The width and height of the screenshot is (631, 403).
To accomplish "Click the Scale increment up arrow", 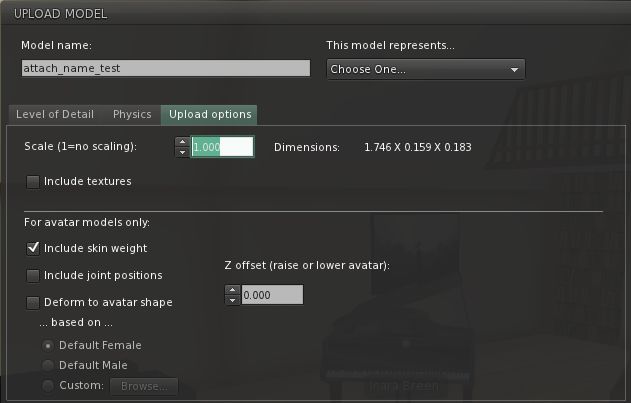I will (182, 142).
